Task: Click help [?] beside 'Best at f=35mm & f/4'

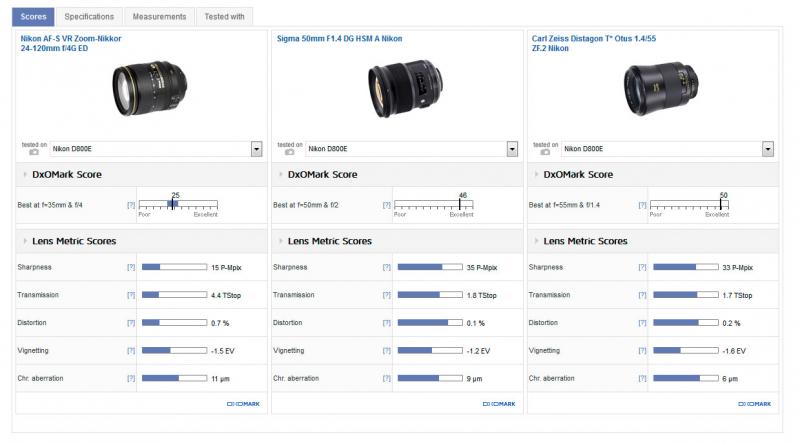Action: (x=131, y=205)
